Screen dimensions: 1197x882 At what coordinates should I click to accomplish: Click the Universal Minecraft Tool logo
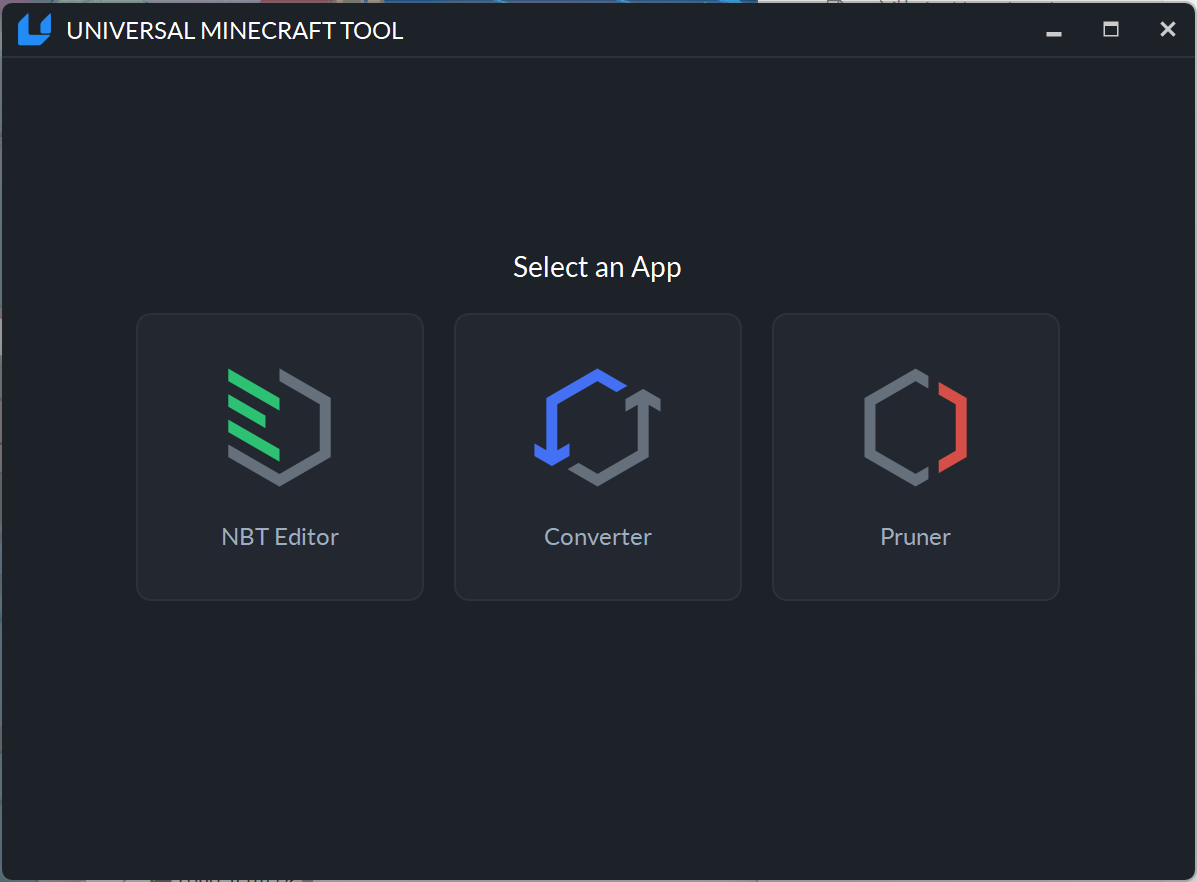pyautogui.click(x=34, y=30)
